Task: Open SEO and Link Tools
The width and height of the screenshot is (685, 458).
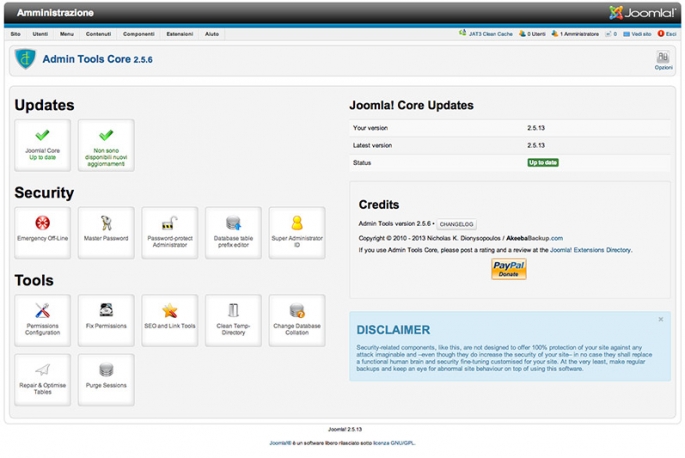Action: [x=170, y=319]
